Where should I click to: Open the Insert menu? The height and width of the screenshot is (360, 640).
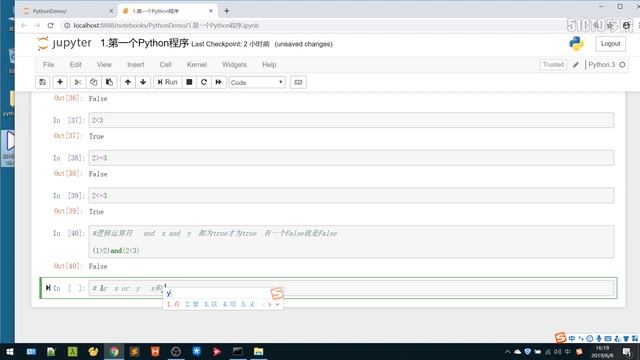point(136,64)
